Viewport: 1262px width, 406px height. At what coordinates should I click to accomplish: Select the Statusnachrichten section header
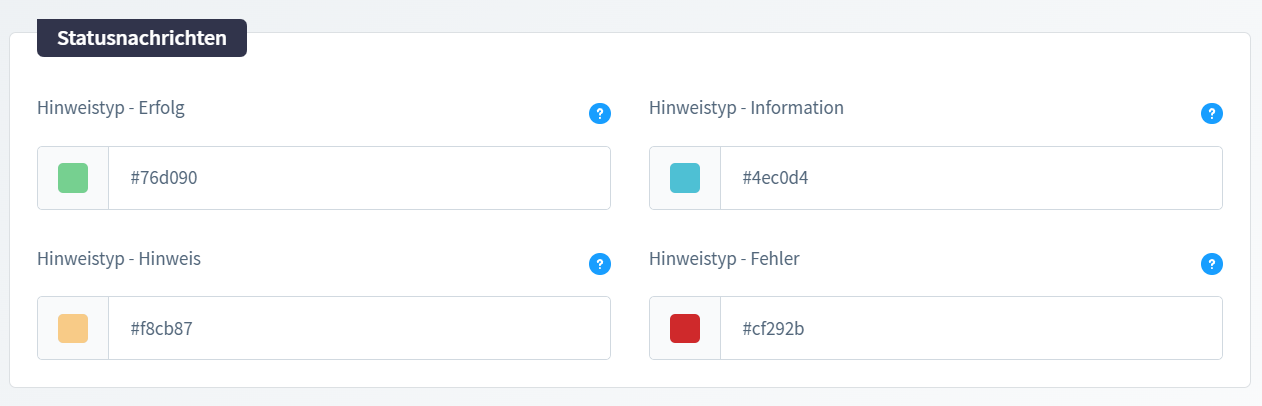pos(142,38)
